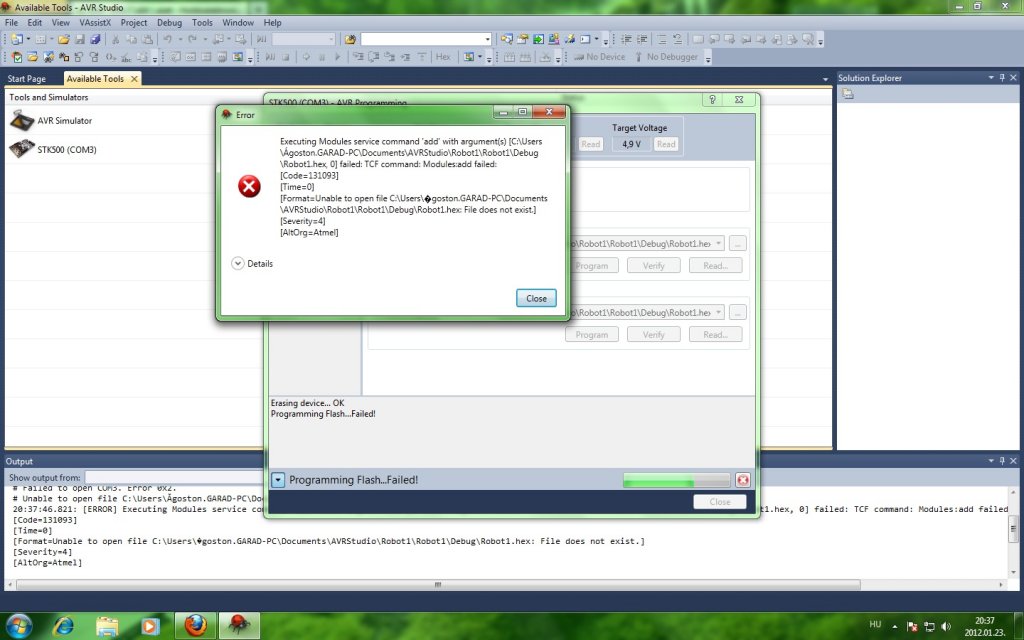
Task: Click the Undo arrow icon
Action: point(168,39)
